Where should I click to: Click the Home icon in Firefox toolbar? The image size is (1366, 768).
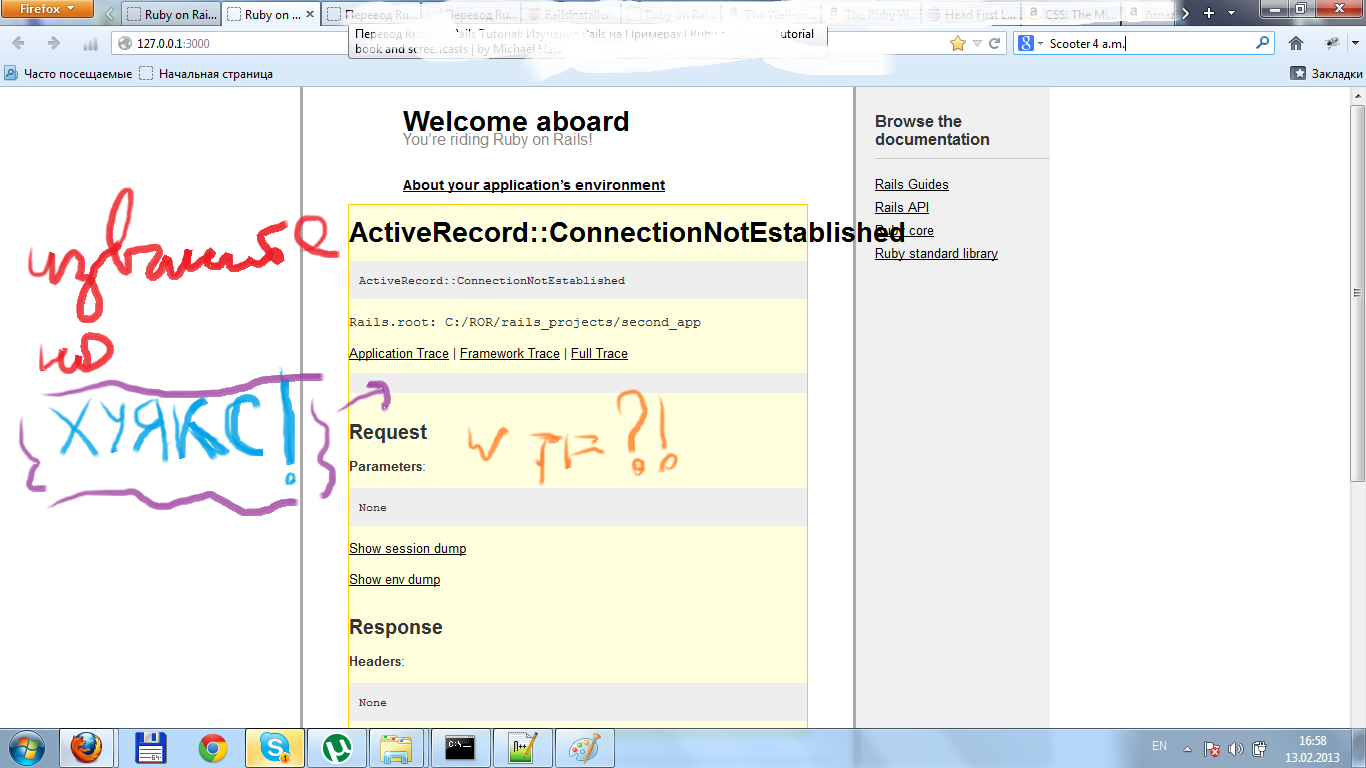coord(1296,43)
